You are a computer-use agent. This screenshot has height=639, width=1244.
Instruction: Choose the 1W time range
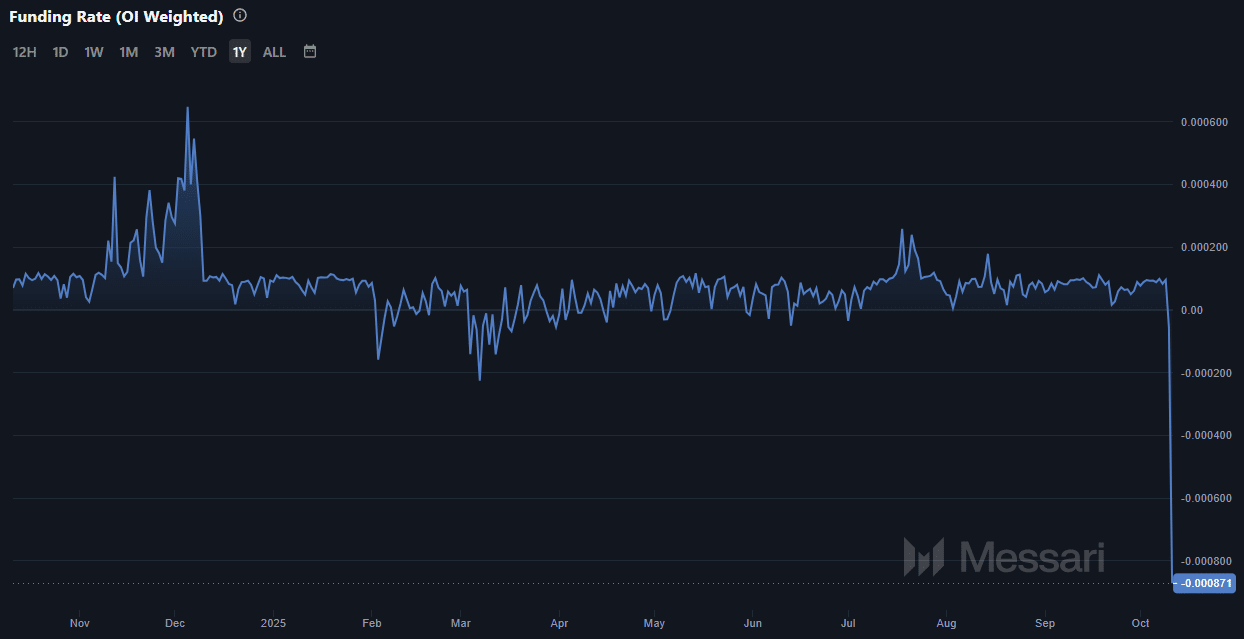93,52
